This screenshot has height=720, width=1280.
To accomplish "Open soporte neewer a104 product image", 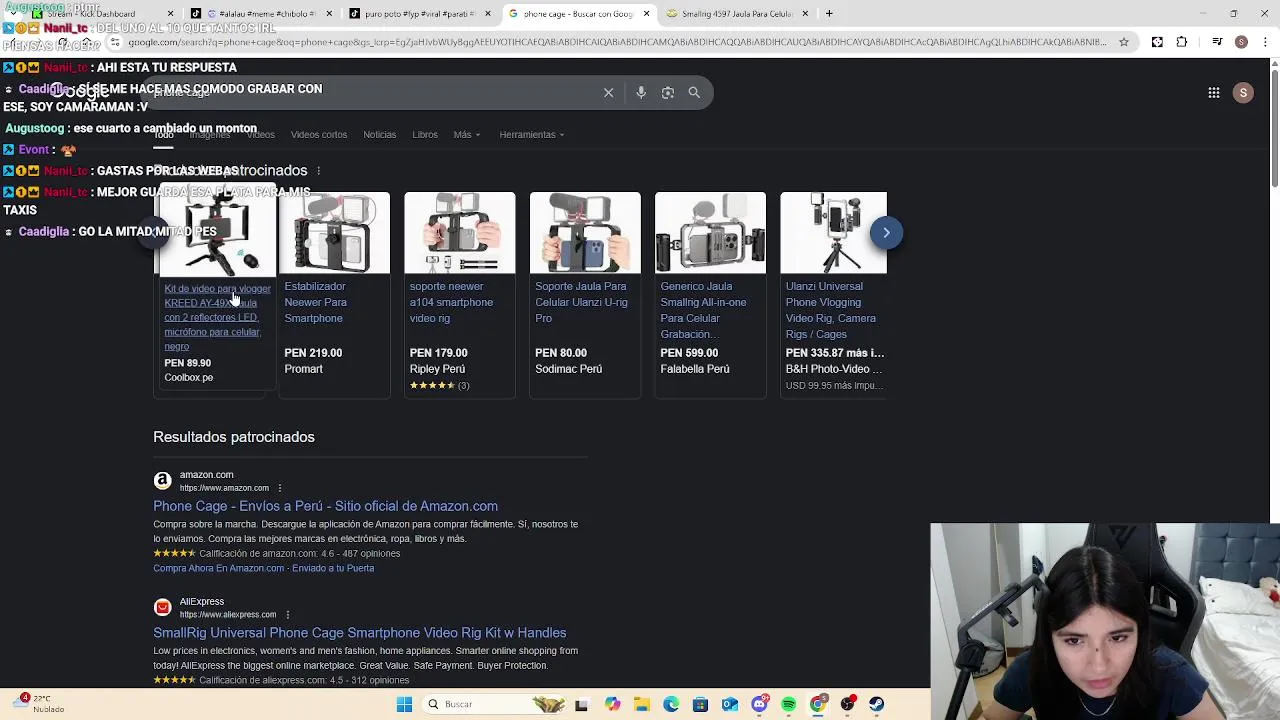I will [x=460, y=233].
